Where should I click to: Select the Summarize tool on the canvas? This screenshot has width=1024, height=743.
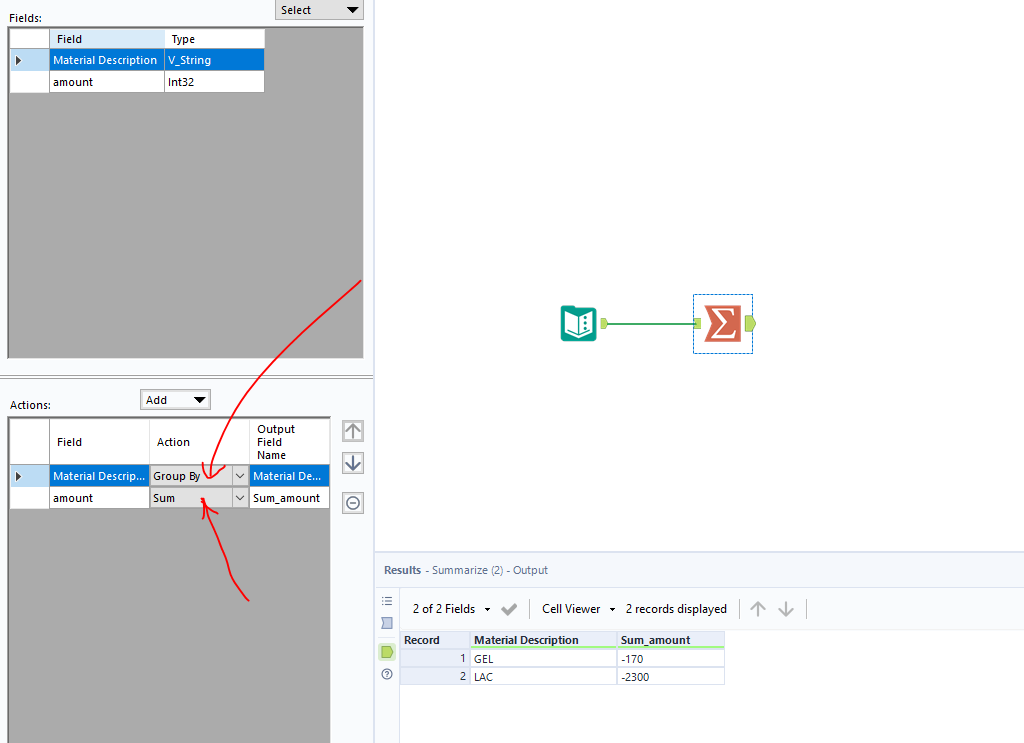[x=722, y=323]
